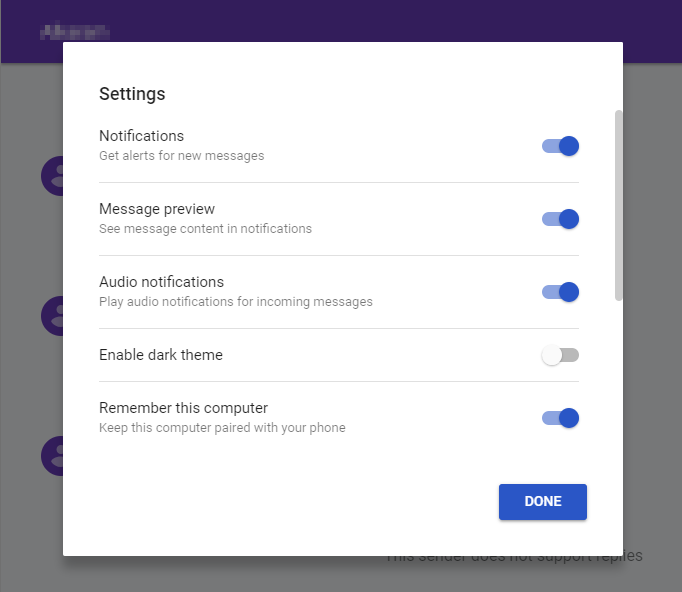
Task: Click the bottom contact avatar behind the dialog
Action: pos(52,456)
